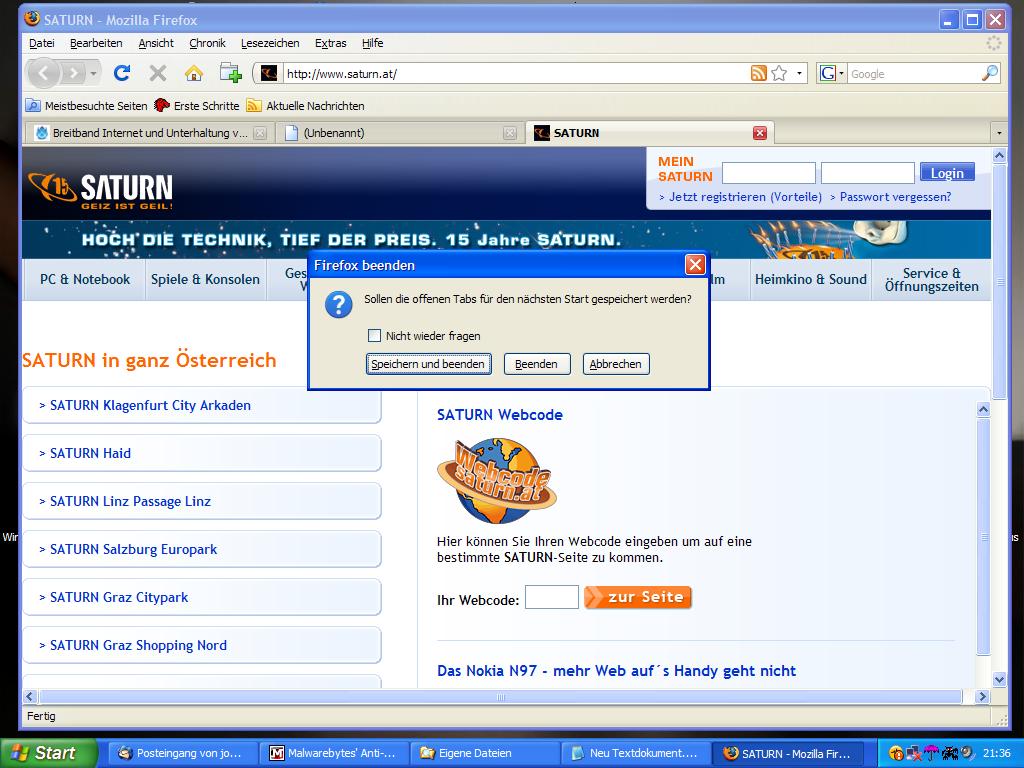
Task: Click the search magnifier icon
Action: pyautogui.click(x=990, y=73)
